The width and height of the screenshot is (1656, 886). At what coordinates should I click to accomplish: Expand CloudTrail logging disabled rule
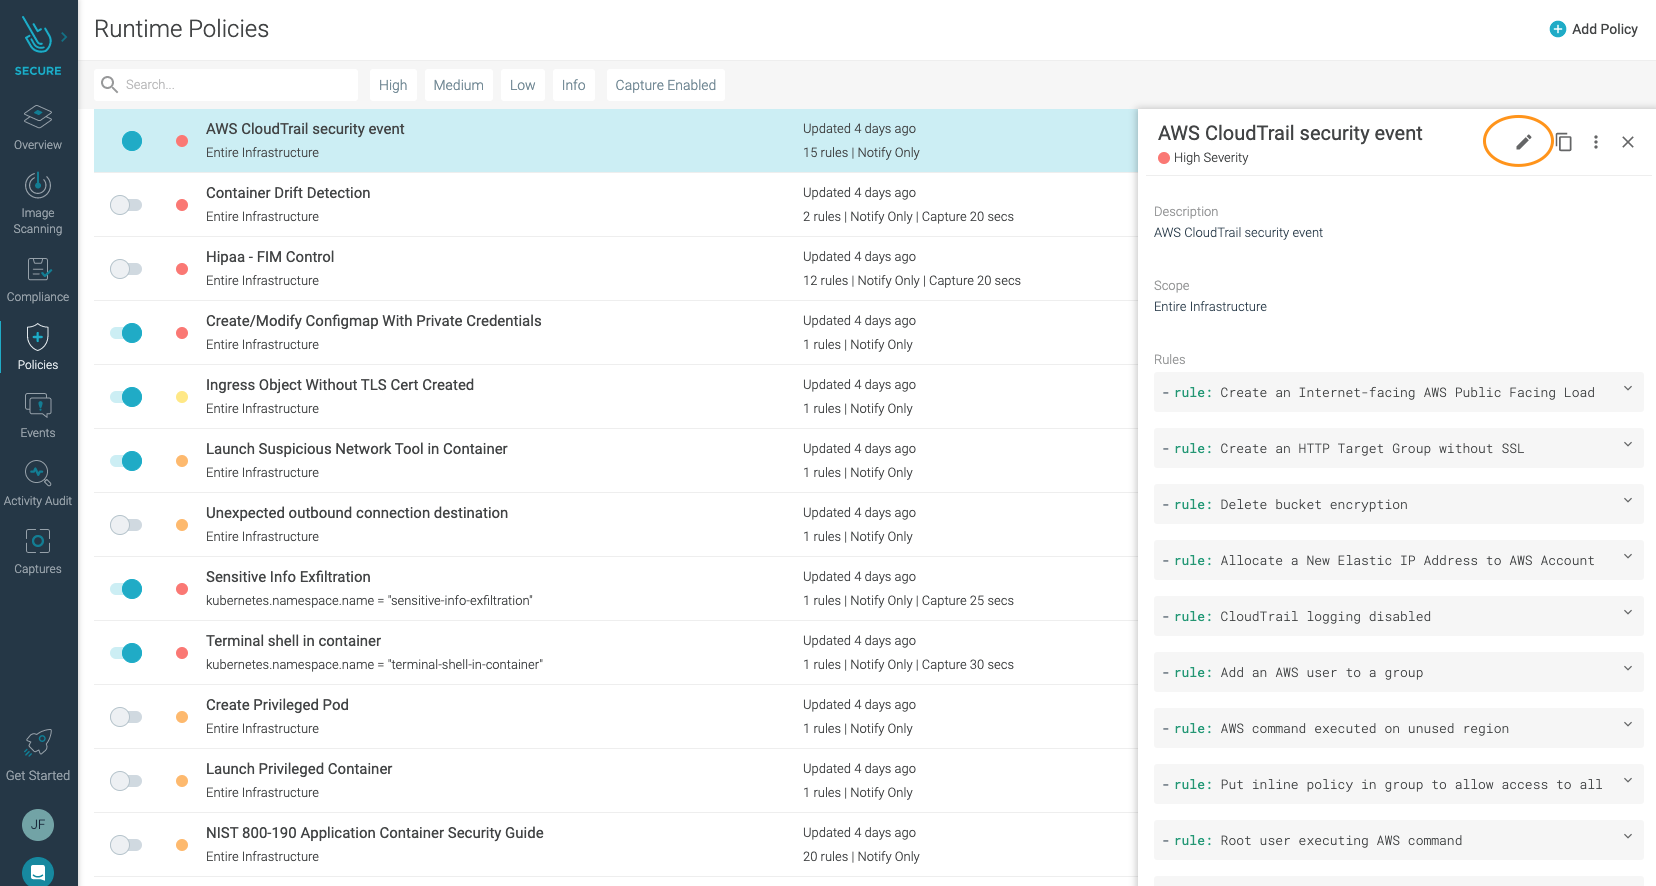click(x=1627, y=613)
